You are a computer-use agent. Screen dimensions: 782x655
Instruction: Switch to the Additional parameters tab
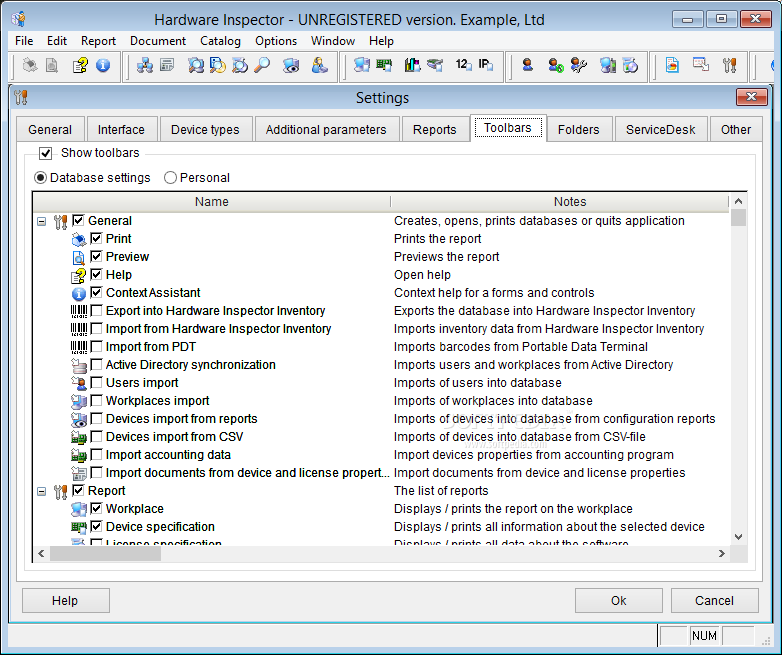tap(326, 130)
